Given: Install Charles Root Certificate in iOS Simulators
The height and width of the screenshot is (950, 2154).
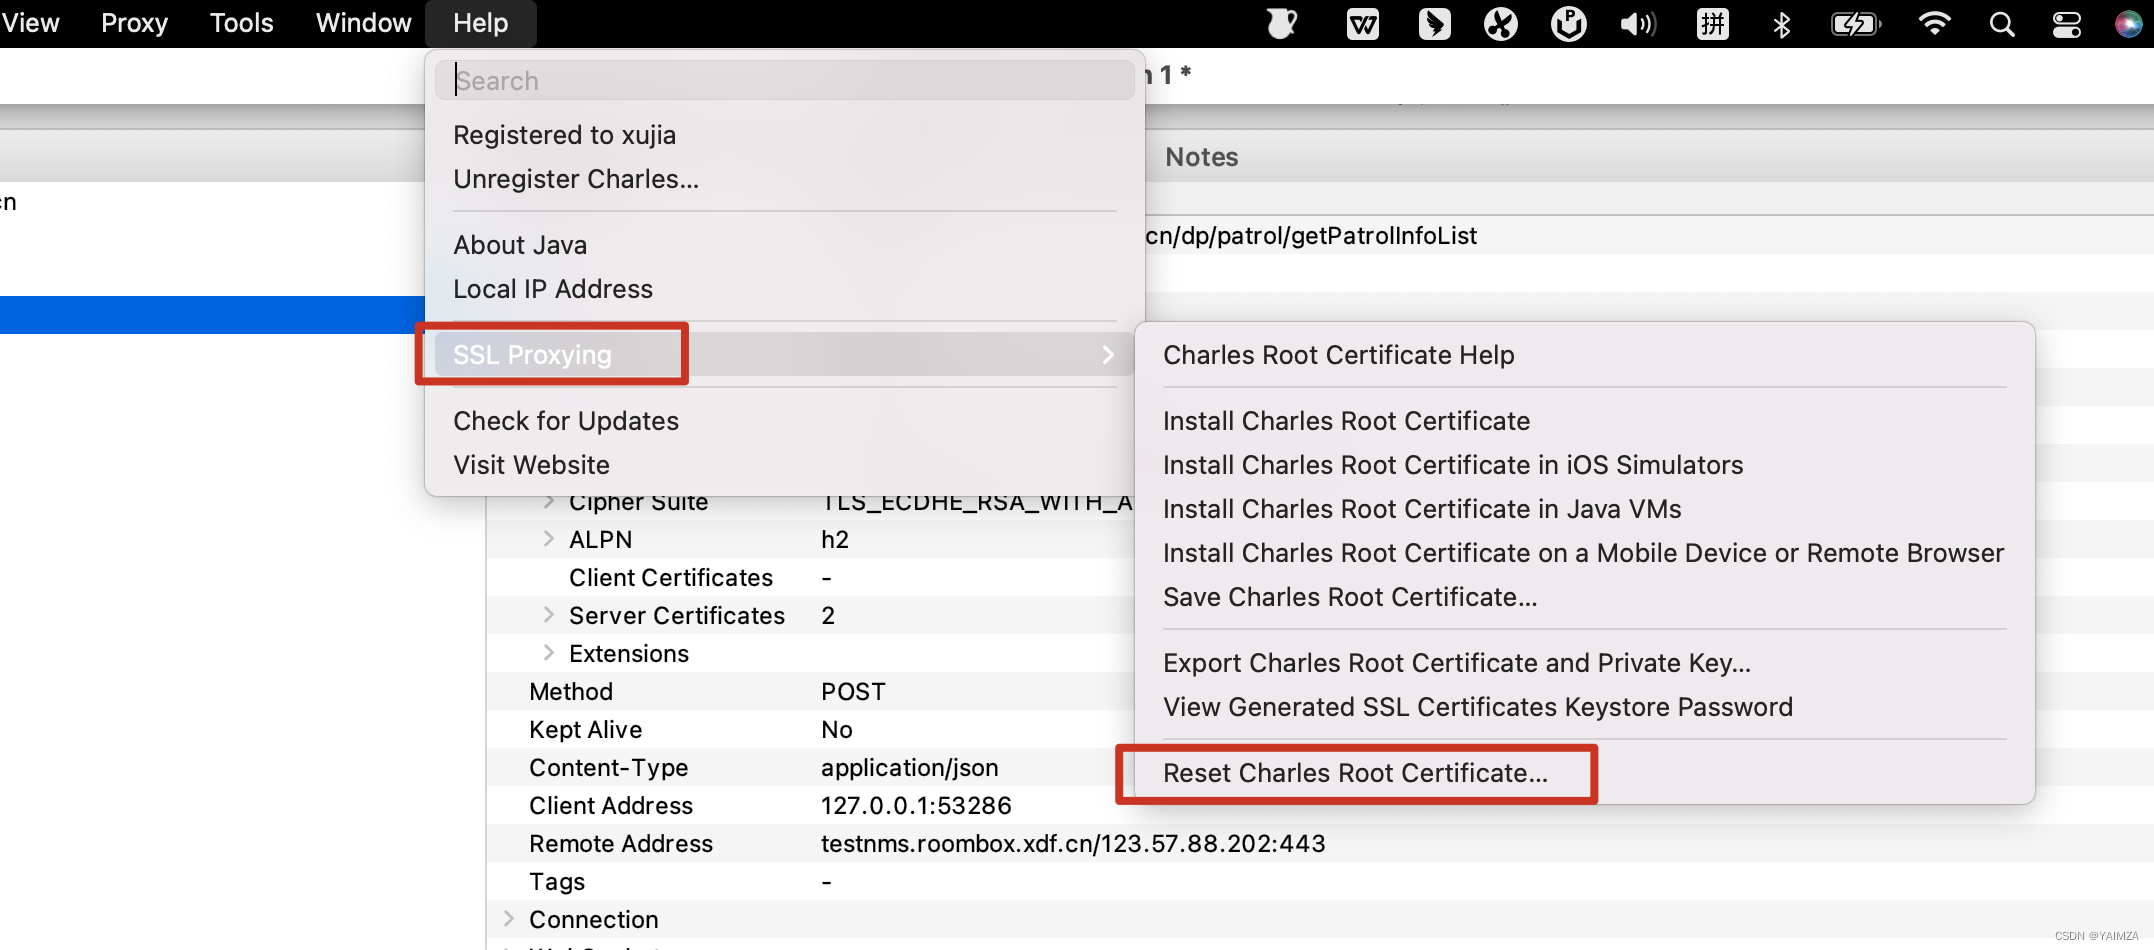Looking at the screenshot, I should point(1452,465).
